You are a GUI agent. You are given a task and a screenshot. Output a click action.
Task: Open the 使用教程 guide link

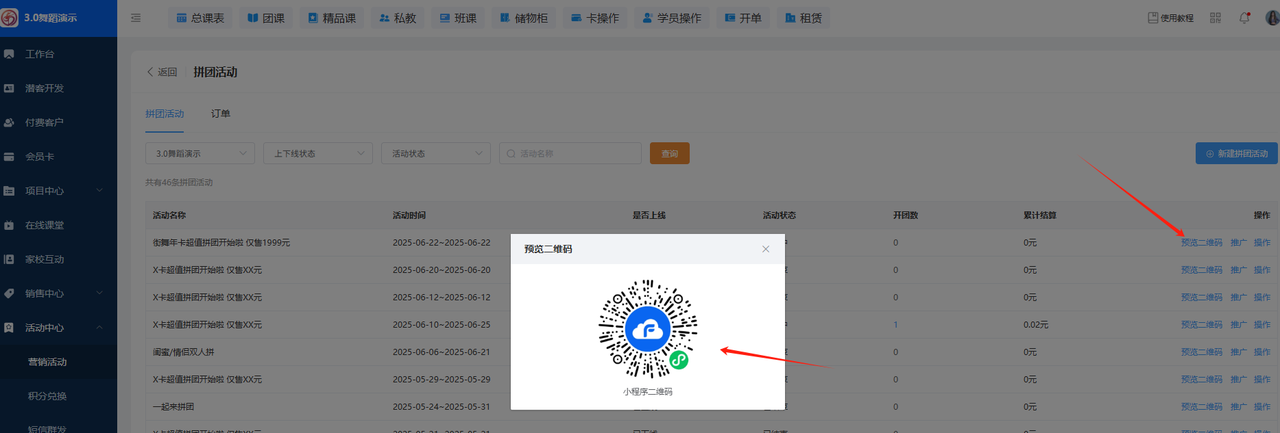click(x=1170, y=18)
